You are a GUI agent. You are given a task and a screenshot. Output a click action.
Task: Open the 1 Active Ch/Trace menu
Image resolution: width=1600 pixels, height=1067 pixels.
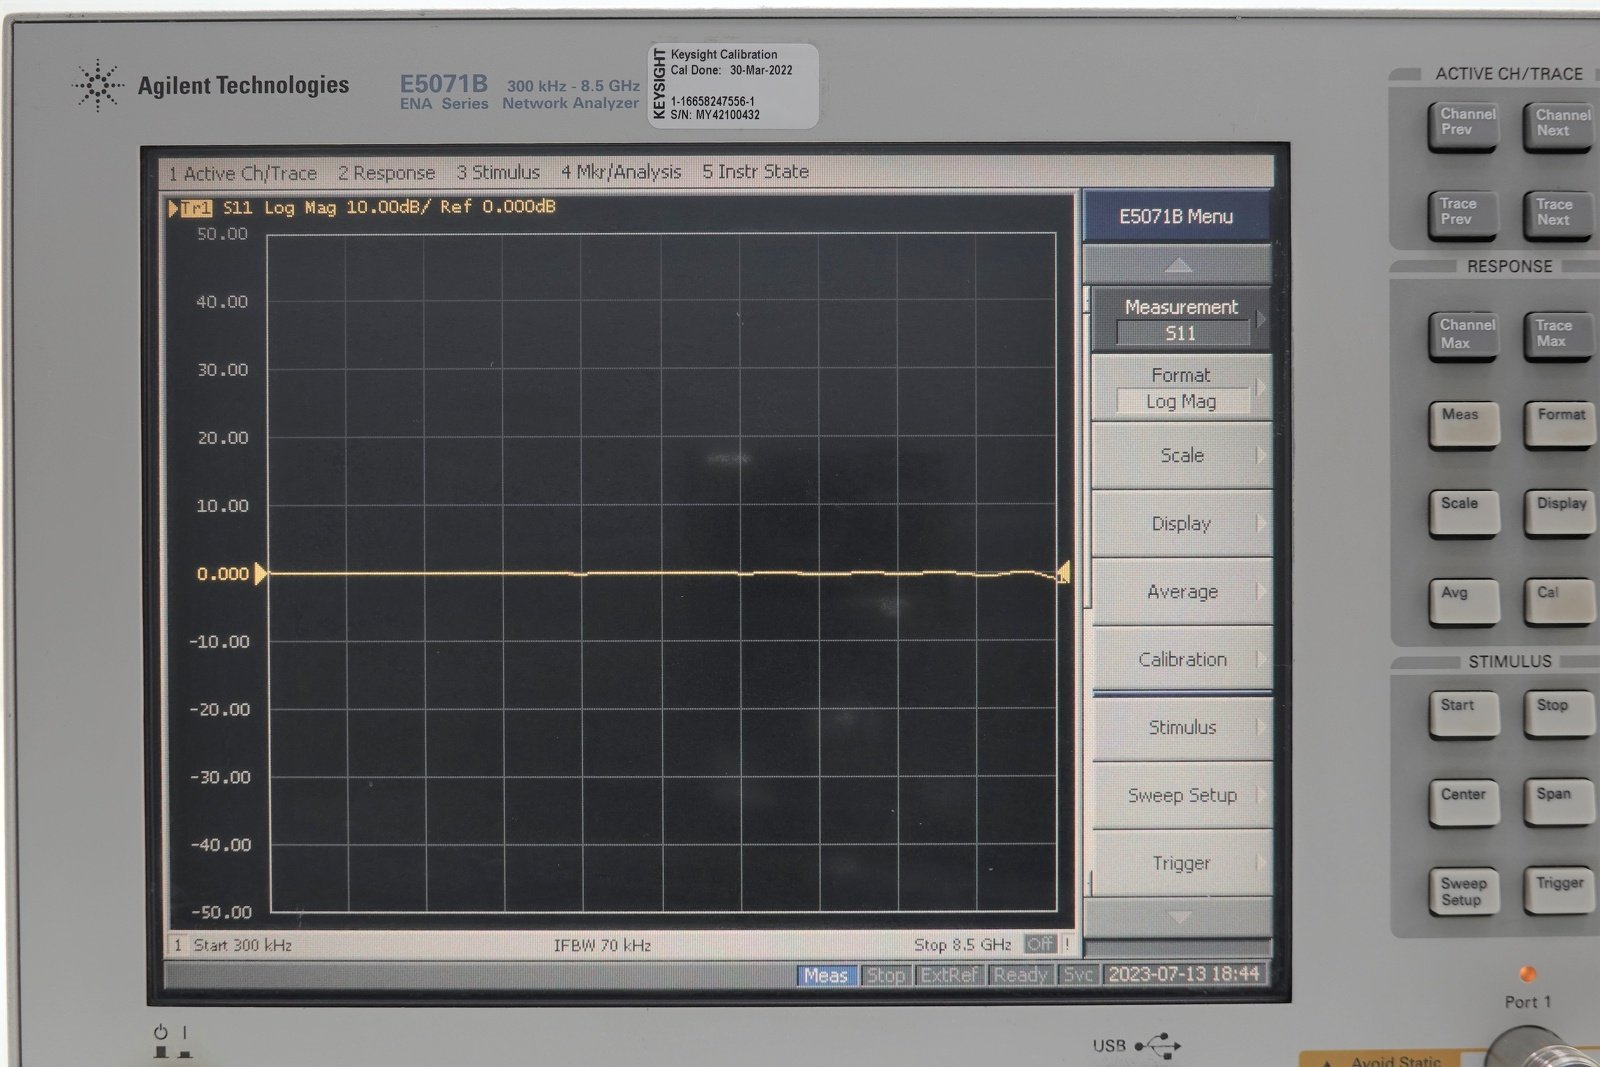click(243, 173)
